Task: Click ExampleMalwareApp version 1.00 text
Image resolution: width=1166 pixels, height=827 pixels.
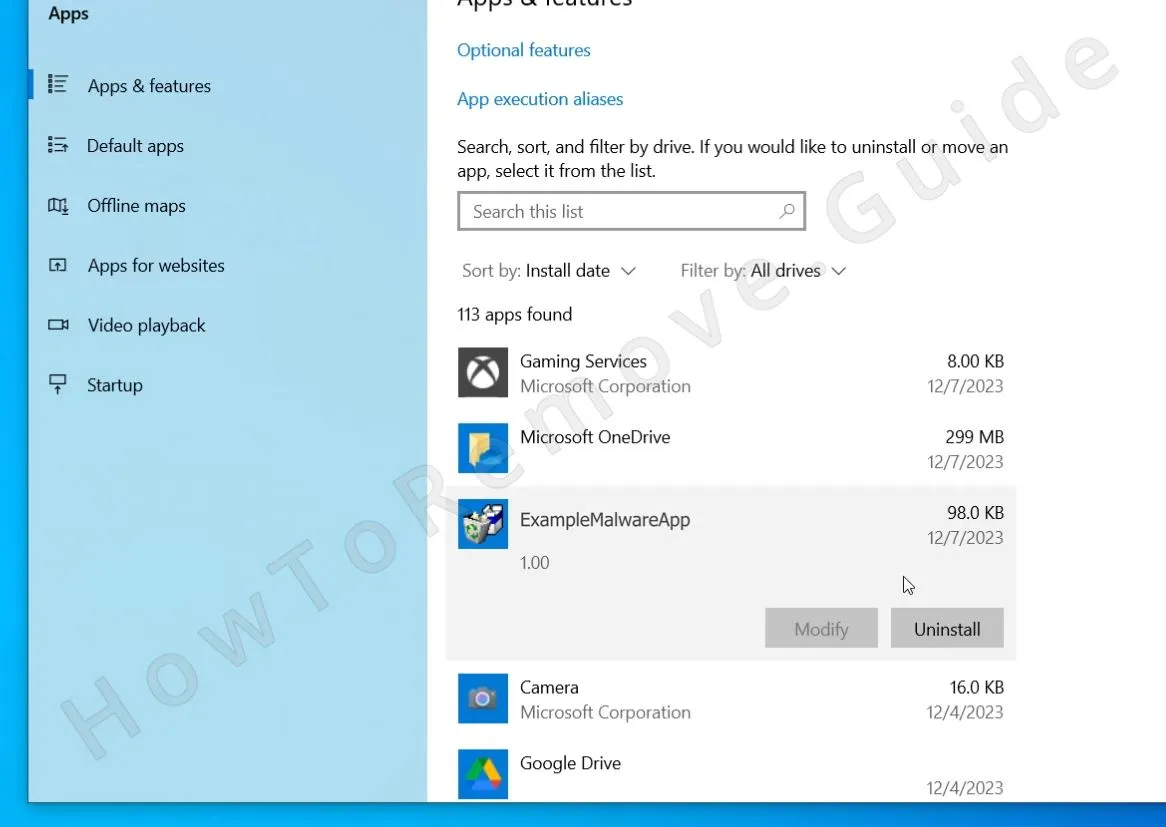Action: pyautogui.click(x=535, y=562)
